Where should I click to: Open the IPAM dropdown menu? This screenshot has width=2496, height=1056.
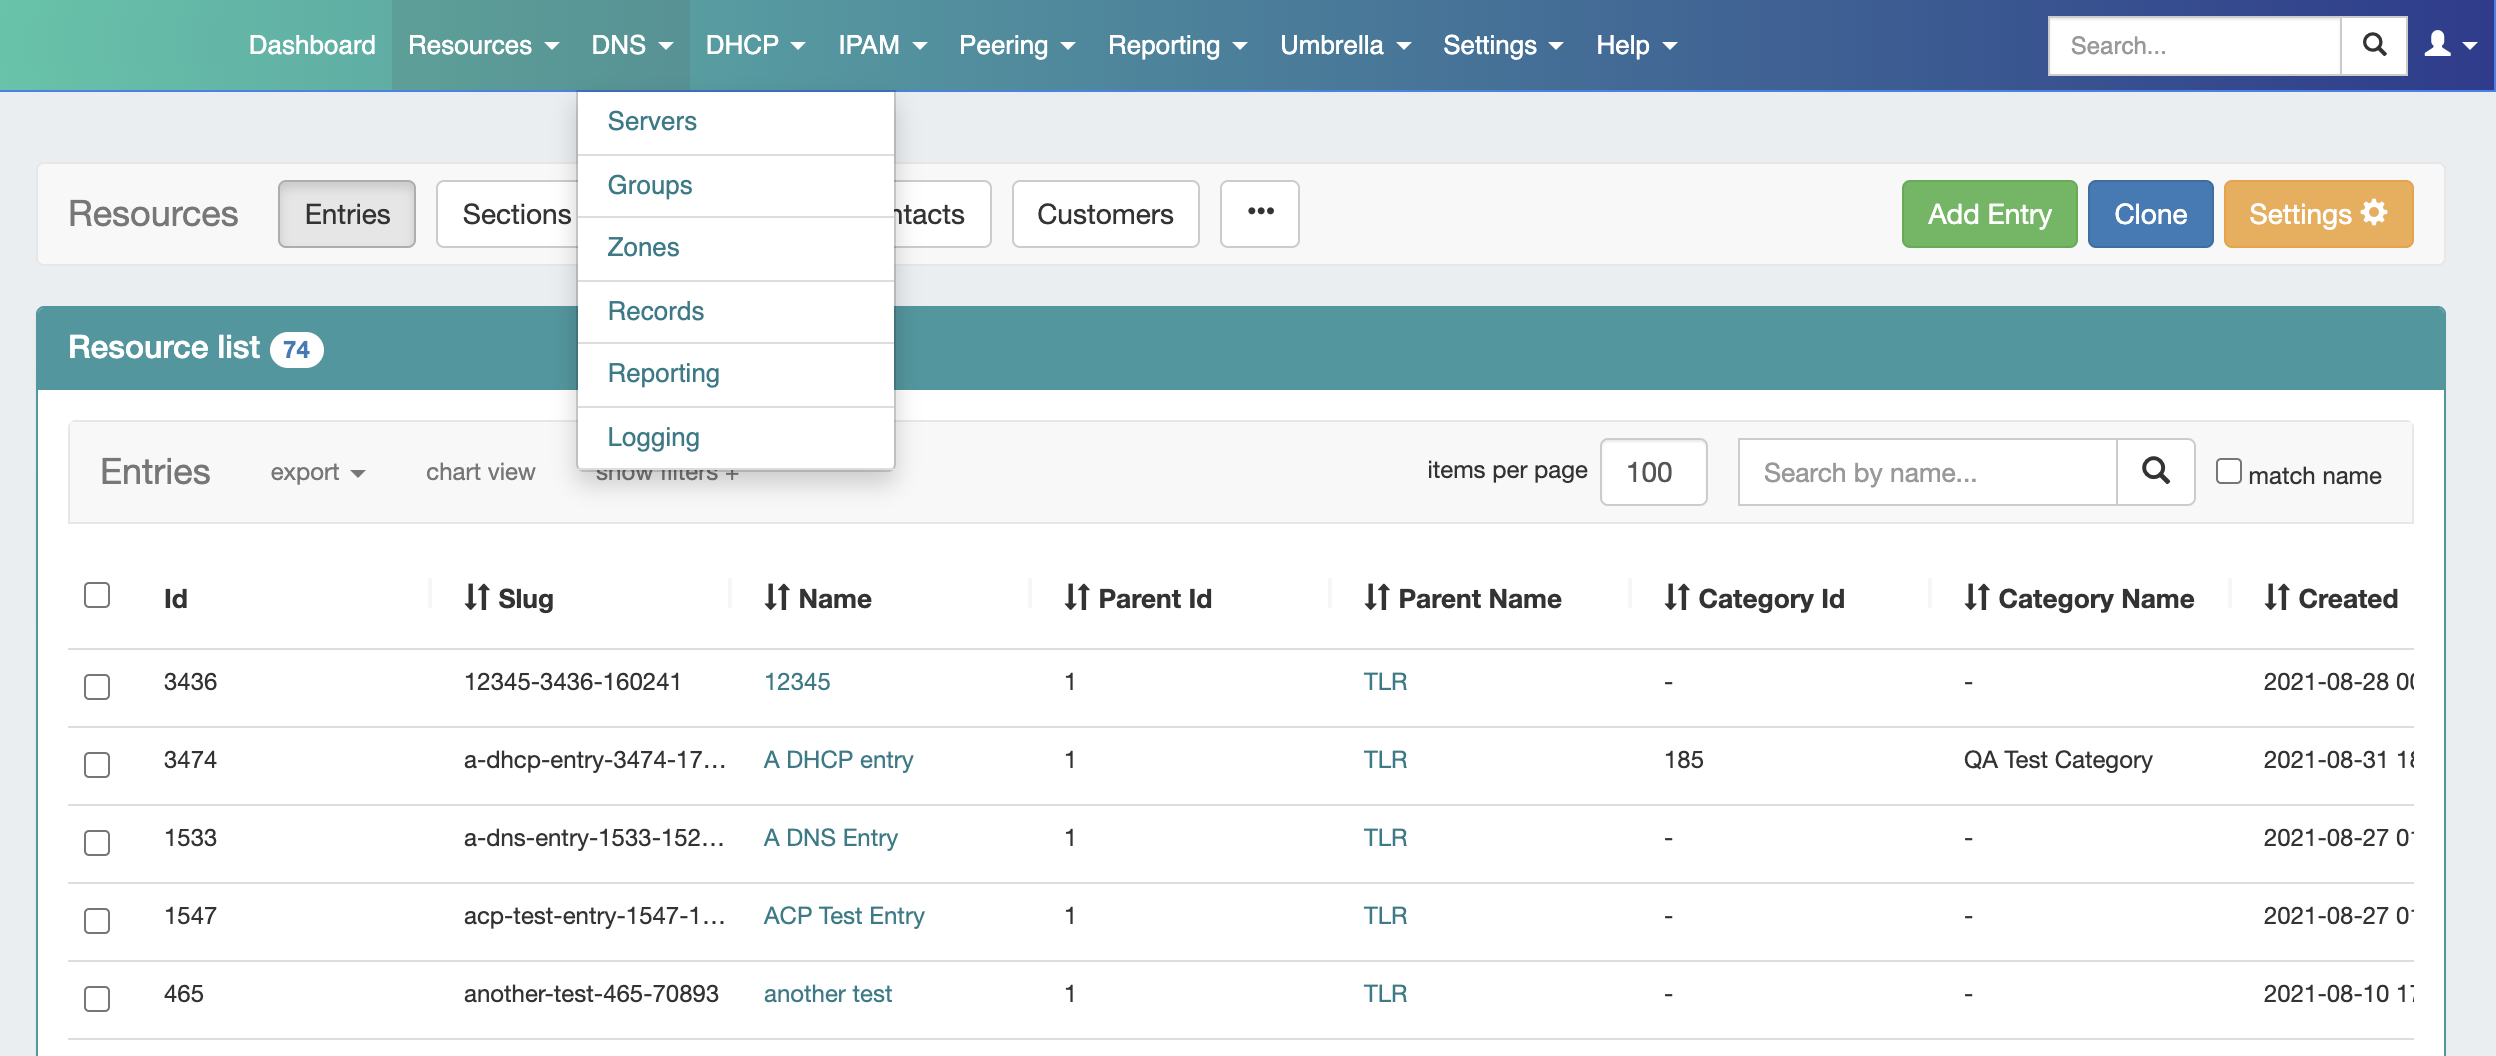tap(882, 45)
